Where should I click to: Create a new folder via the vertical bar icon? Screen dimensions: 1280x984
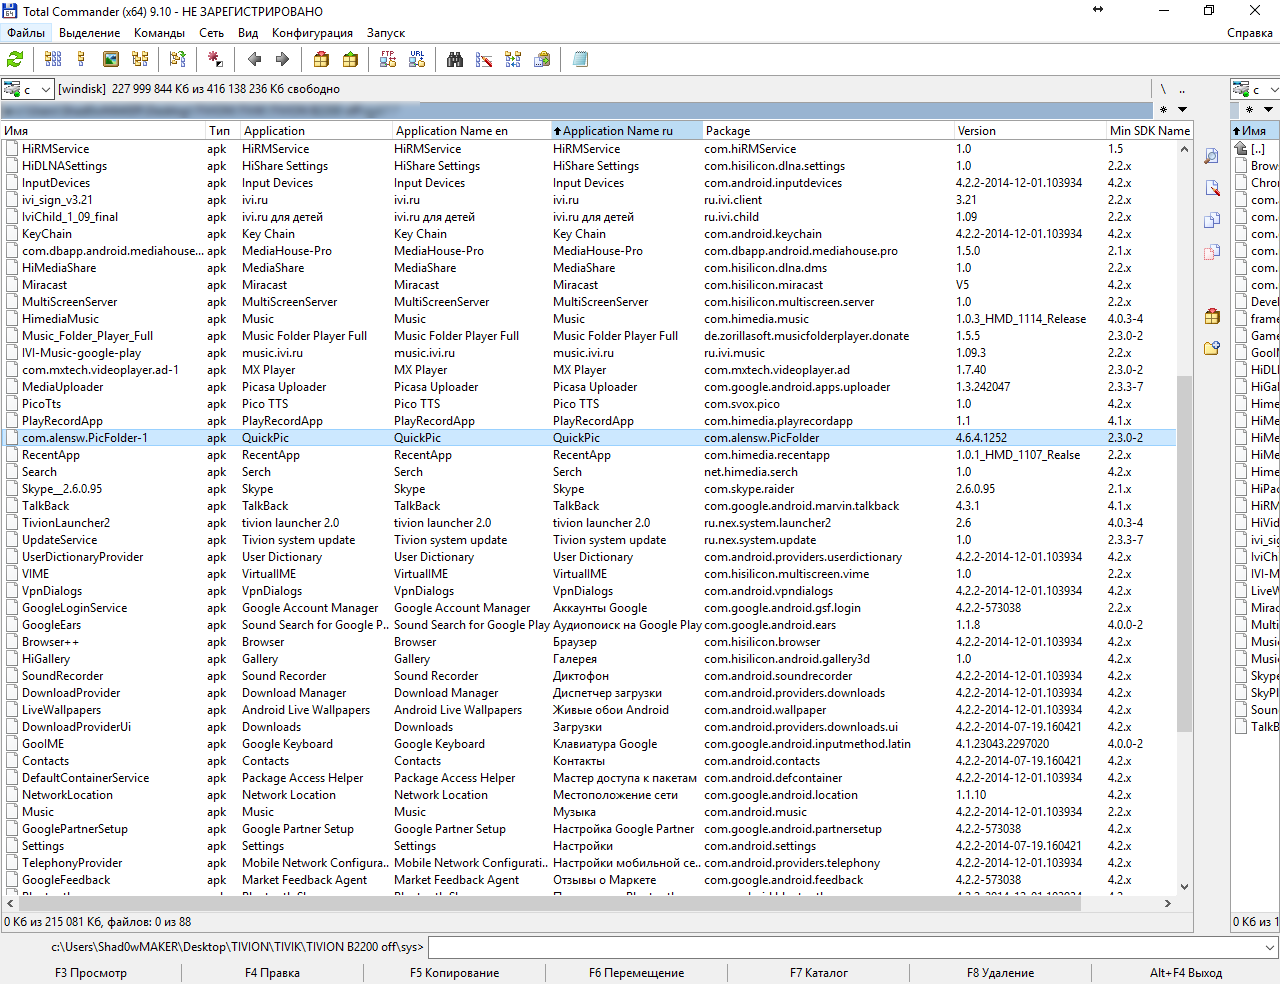coord(1212,348)
